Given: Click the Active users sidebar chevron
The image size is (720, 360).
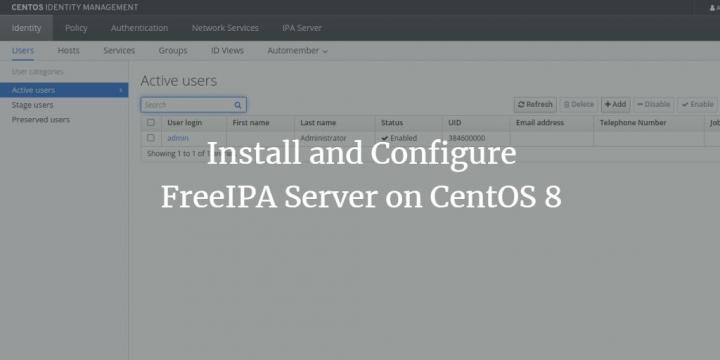Looking at the screenshot, I should (x=121, y=90).
